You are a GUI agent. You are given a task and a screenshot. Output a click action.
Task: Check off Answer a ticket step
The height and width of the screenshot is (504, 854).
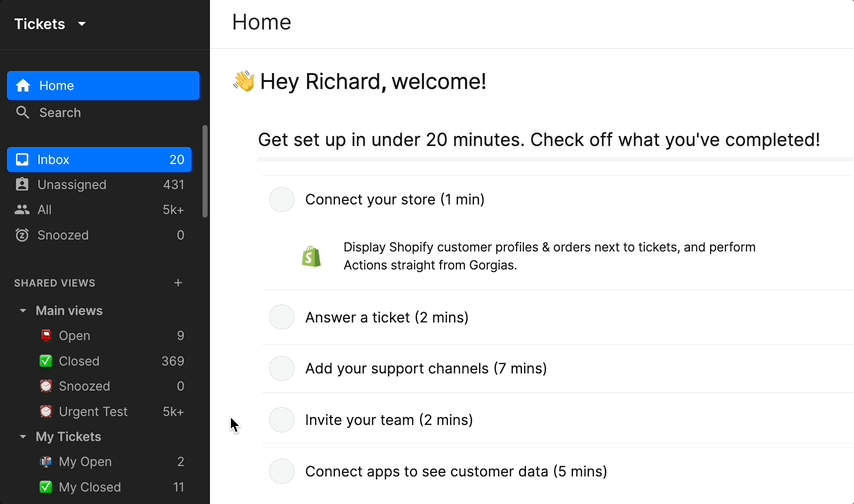[x=282, y=317]
